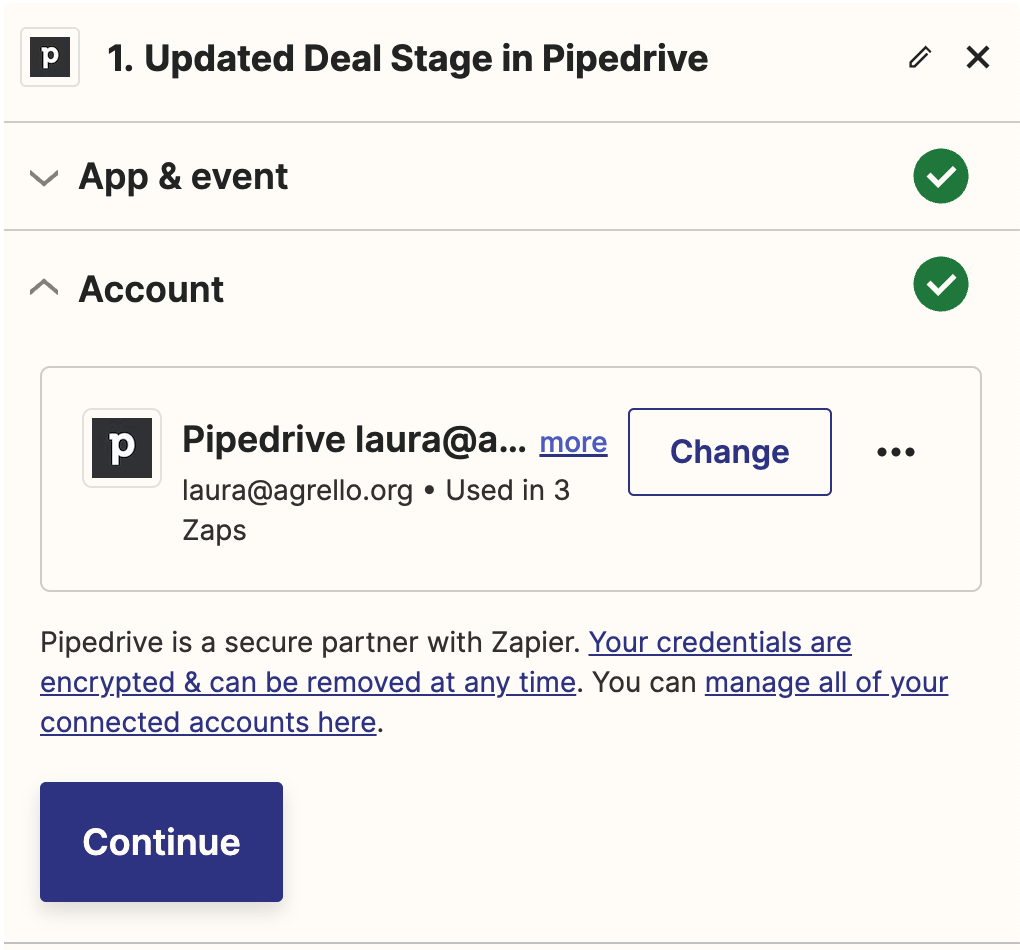
Task: Click the pencil icon to rename the step
Action: pos(919,58)
